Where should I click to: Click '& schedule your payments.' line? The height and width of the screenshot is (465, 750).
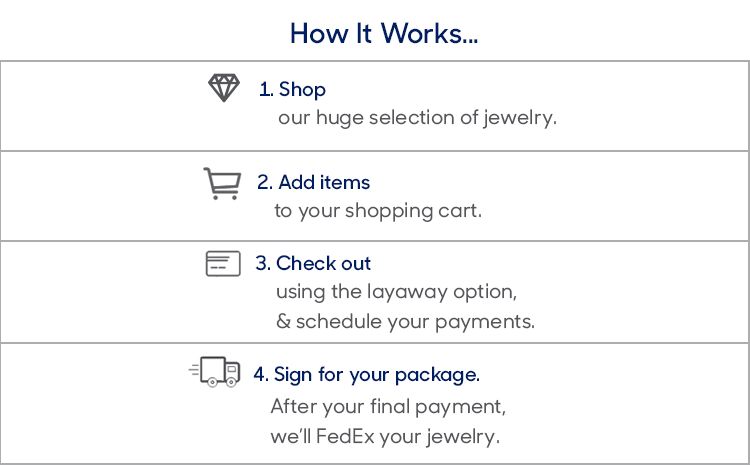coord(405,322)
